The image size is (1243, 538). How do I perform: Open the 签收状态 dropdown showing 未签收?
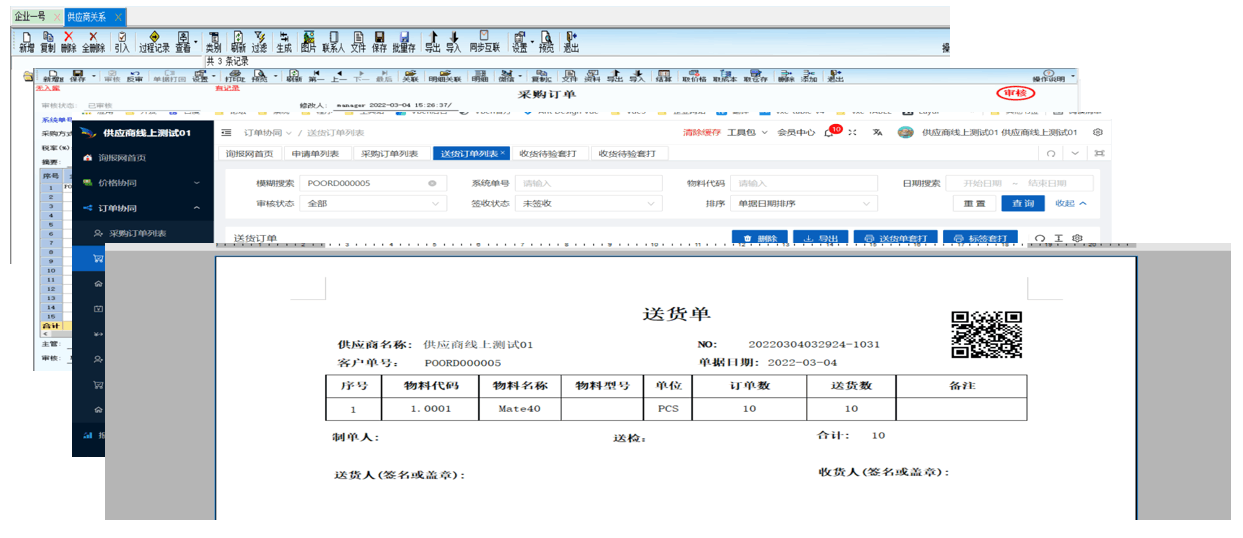(x=589, y=204)
